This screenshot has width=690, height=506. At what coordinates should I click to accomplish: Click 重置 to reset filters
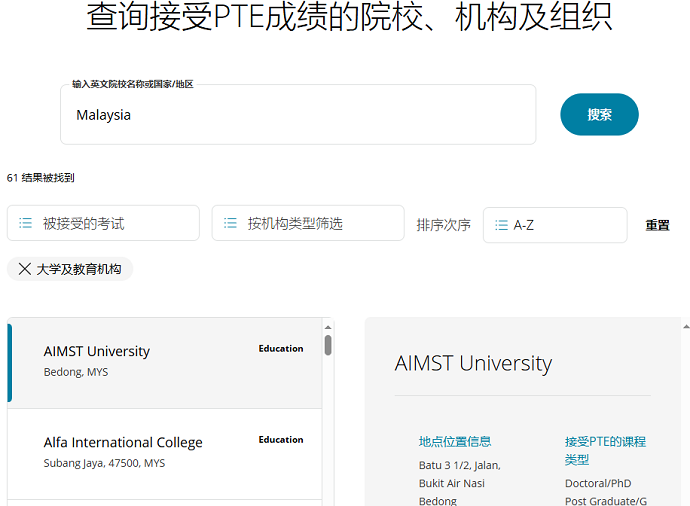[657, 225]
